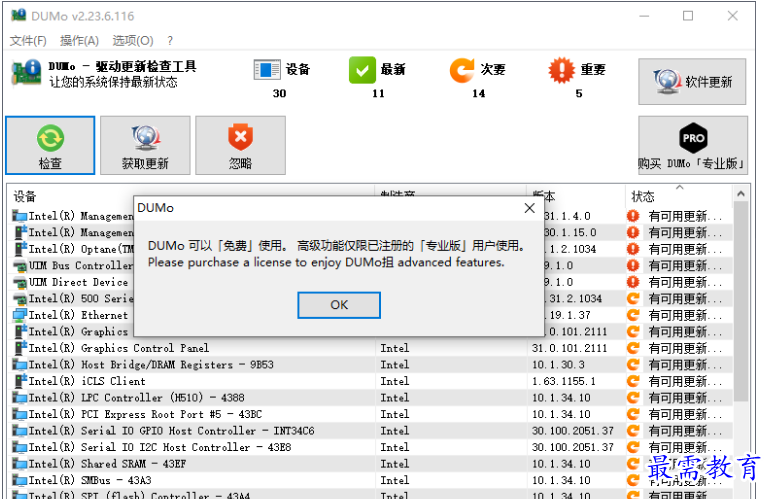Click device icon beside UMDF Direct Device
Image resolution: width=769 pixels, height=499 pixels.
(20, 283)
